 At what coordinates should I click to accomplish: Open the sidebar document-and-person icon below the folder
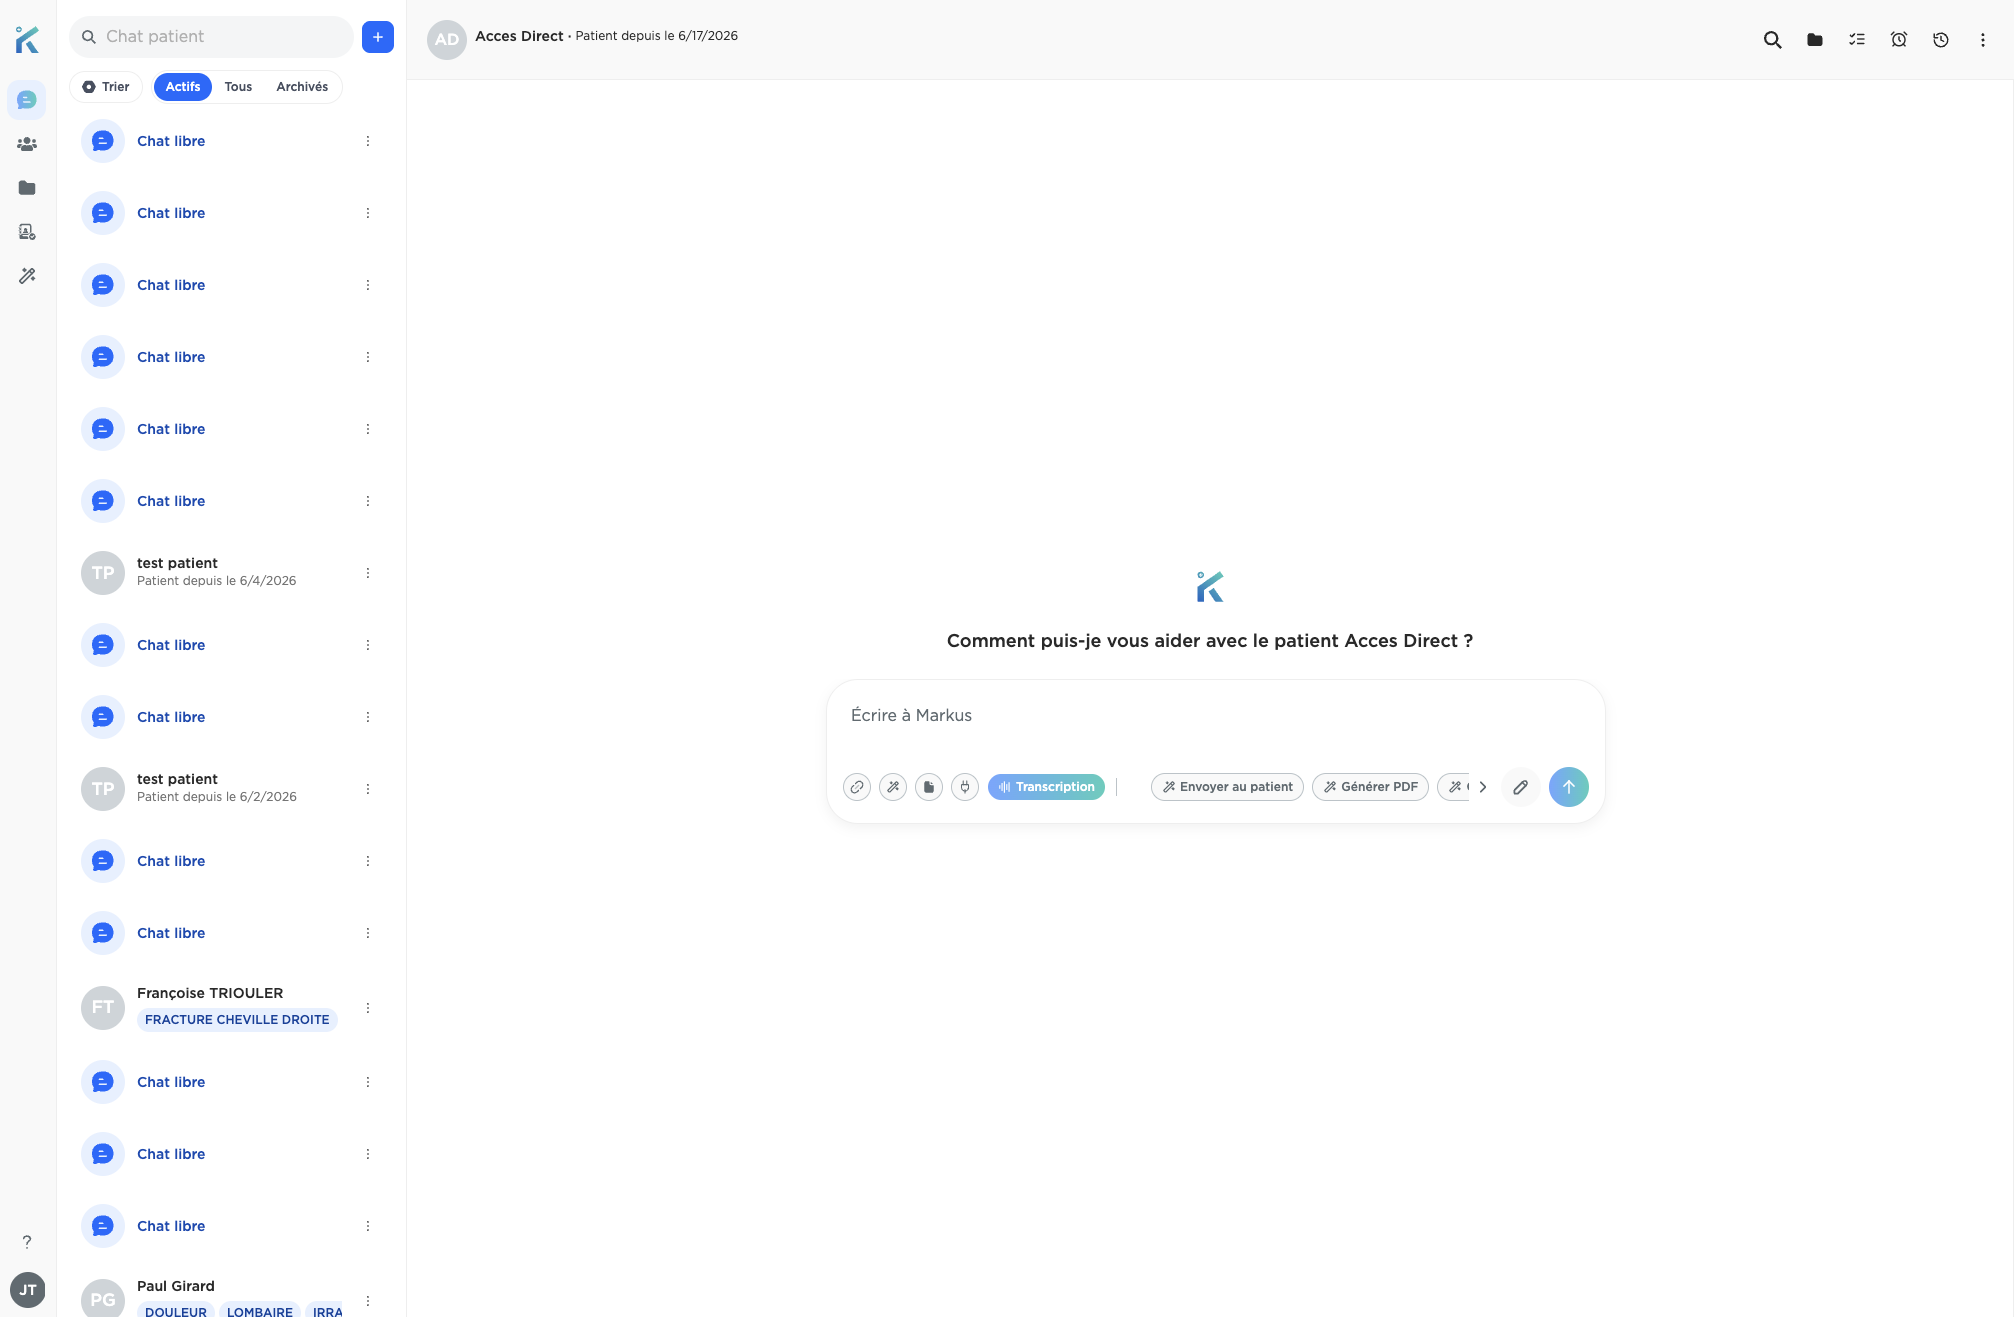pos(27,232)
